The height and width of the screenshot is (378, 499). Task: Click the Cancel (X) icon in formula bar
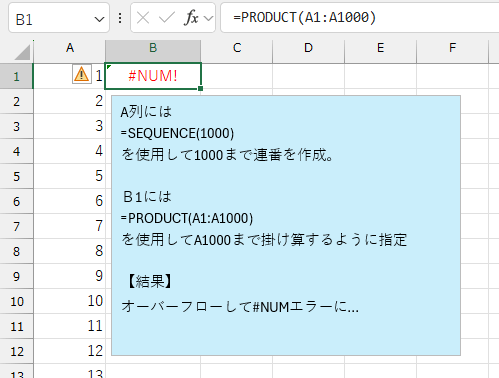[143, 18]
